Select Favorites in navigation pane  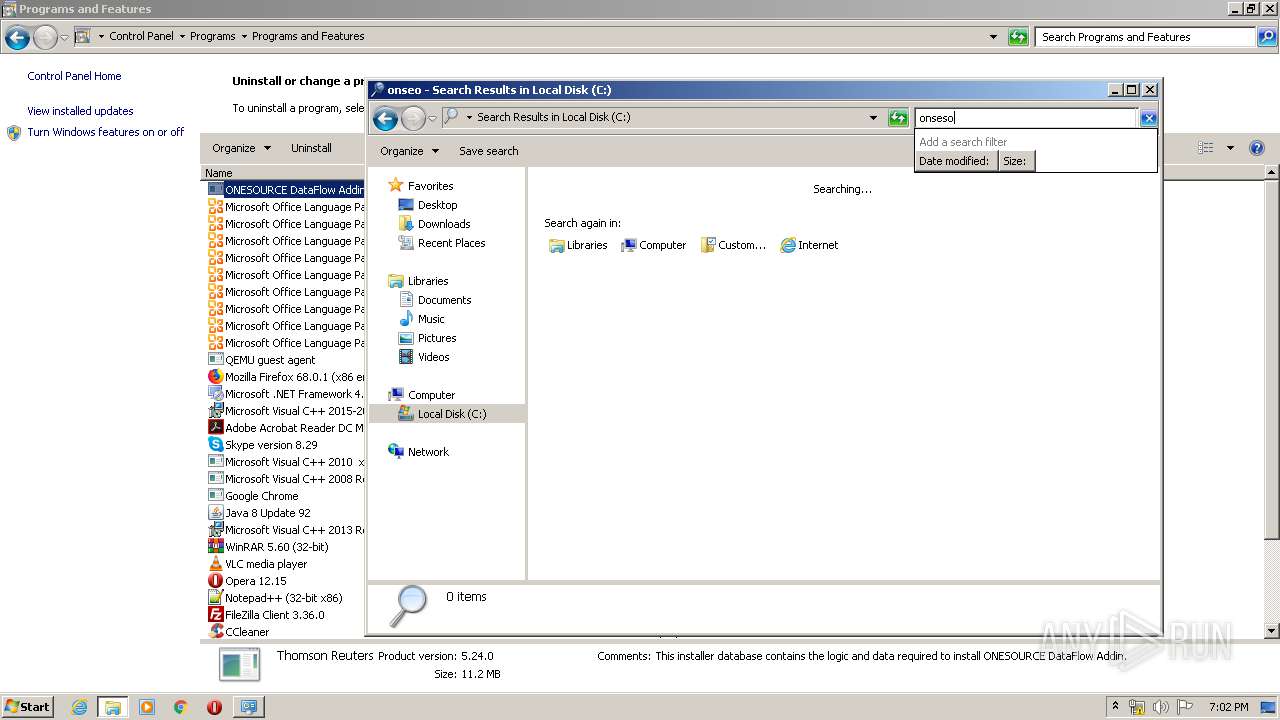click(x=430, y=186)
